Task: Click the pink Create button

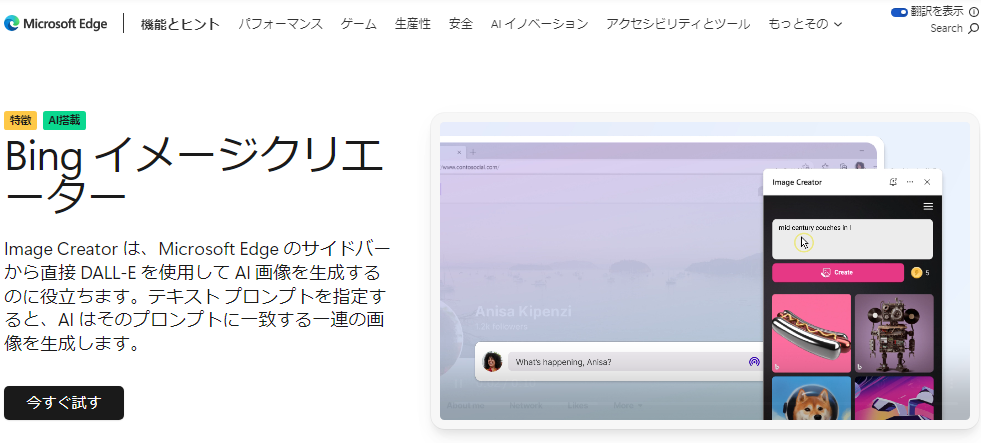Action: [x=838, y=272]
